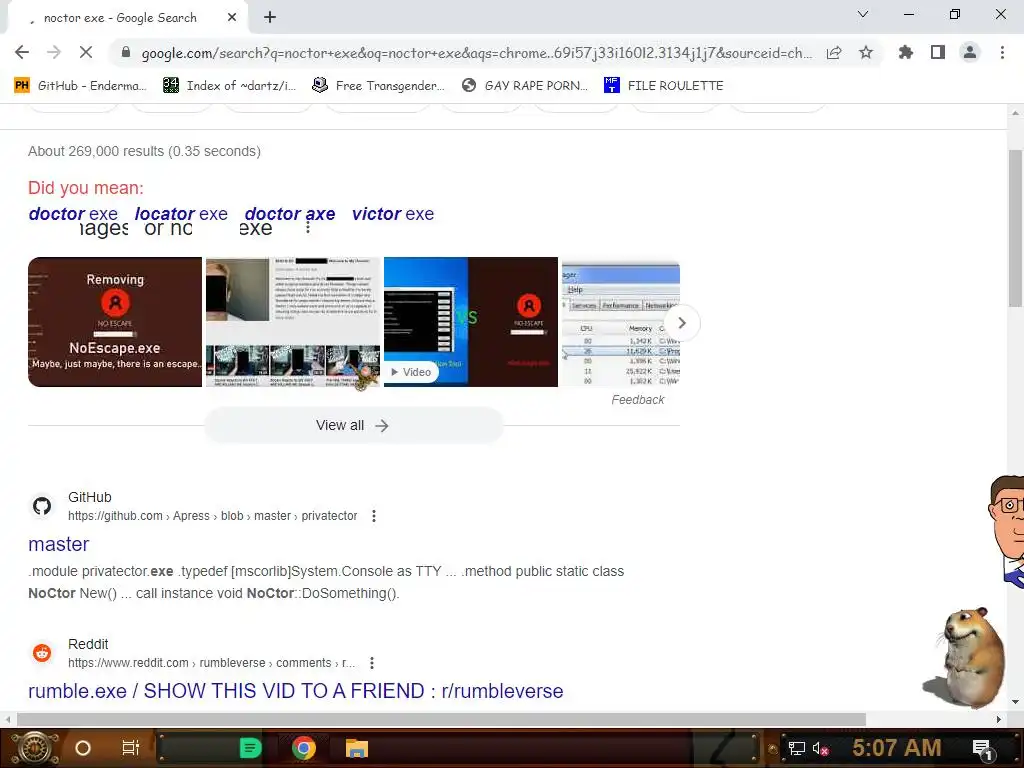
Task: Close the noctor exe search tab
Action: [232, 18]
